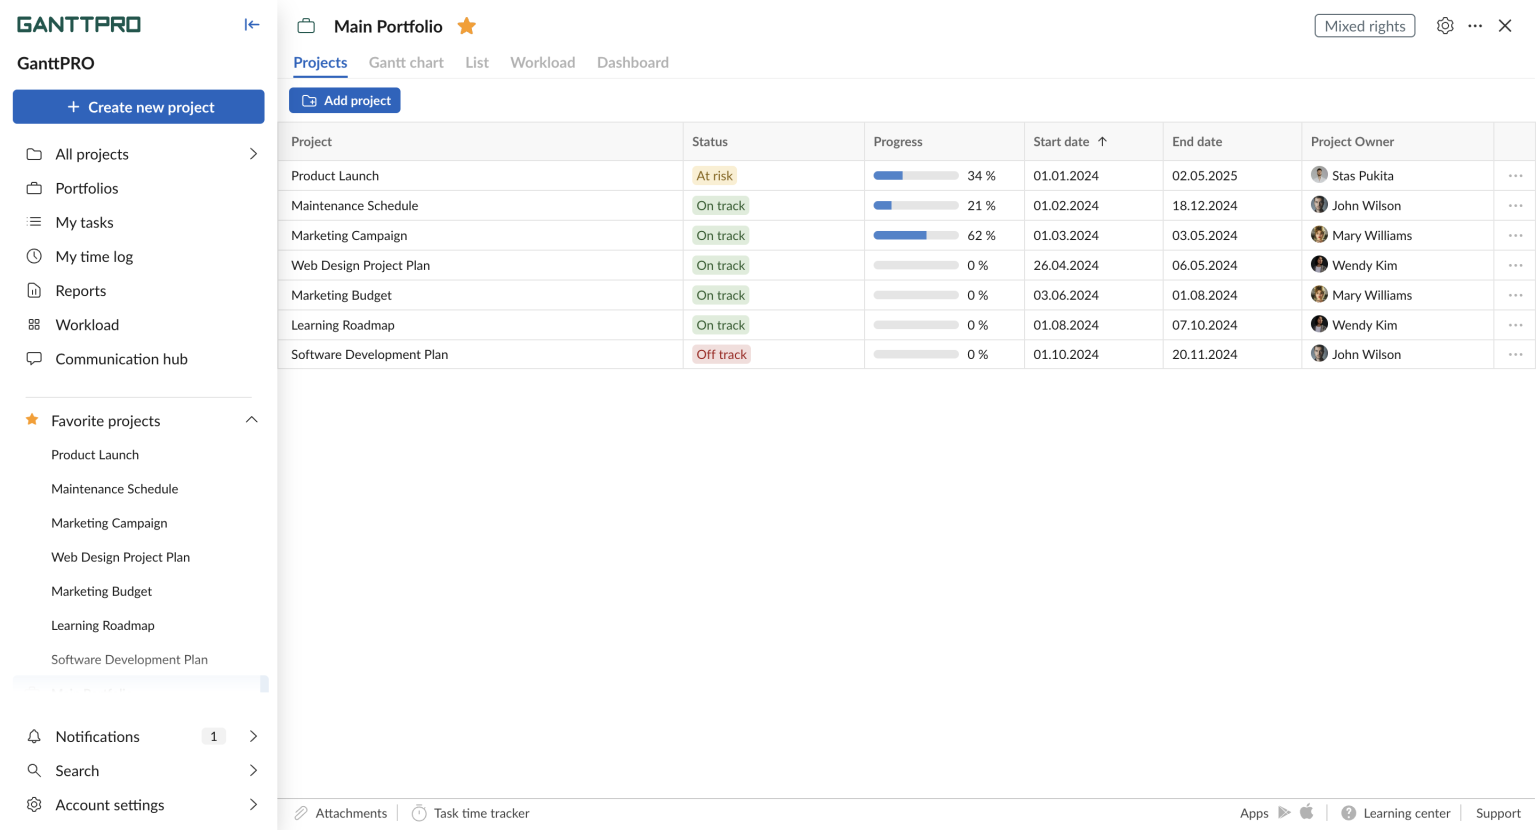This screenshot has width=1536, height=830.
Task: Open the portfolio settings gear icon
Action: pyautogui.click(x=1445, y=25)
